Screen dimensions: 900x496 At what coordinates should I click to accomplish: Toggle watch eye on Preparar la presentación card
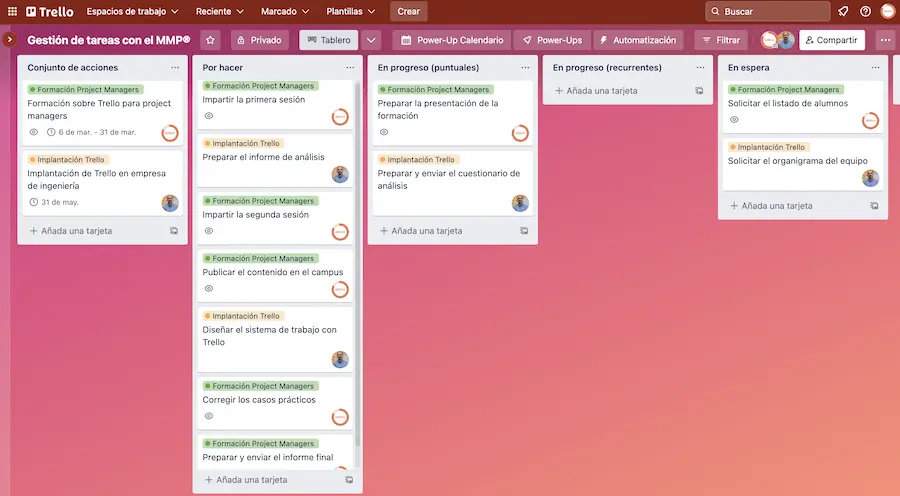[384, 132]
